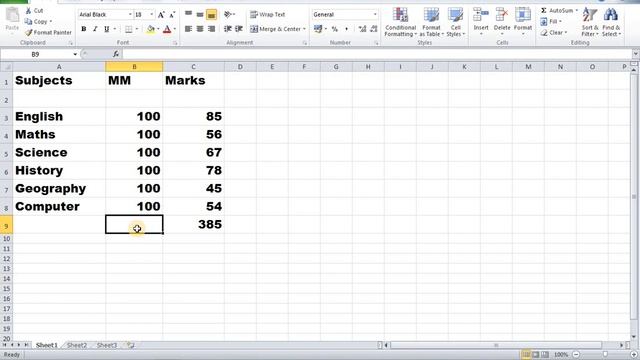640x360 pixels.
Task: Select Top Align button
Action: tap(188, 15)
